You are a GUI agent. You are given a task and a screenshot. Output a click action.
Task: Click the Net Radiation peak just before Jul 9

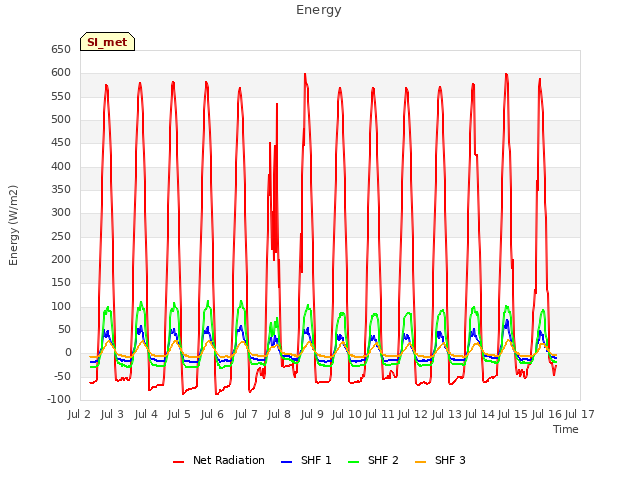[305, 75]
